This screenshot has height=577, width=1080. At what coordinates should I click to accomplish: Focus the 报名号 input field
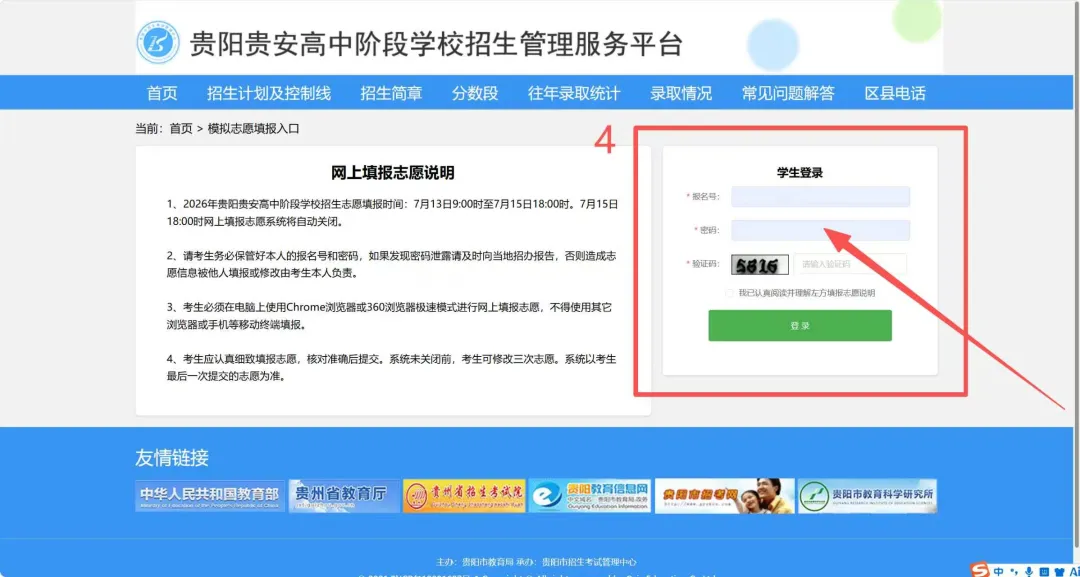[x=820, y=197]
